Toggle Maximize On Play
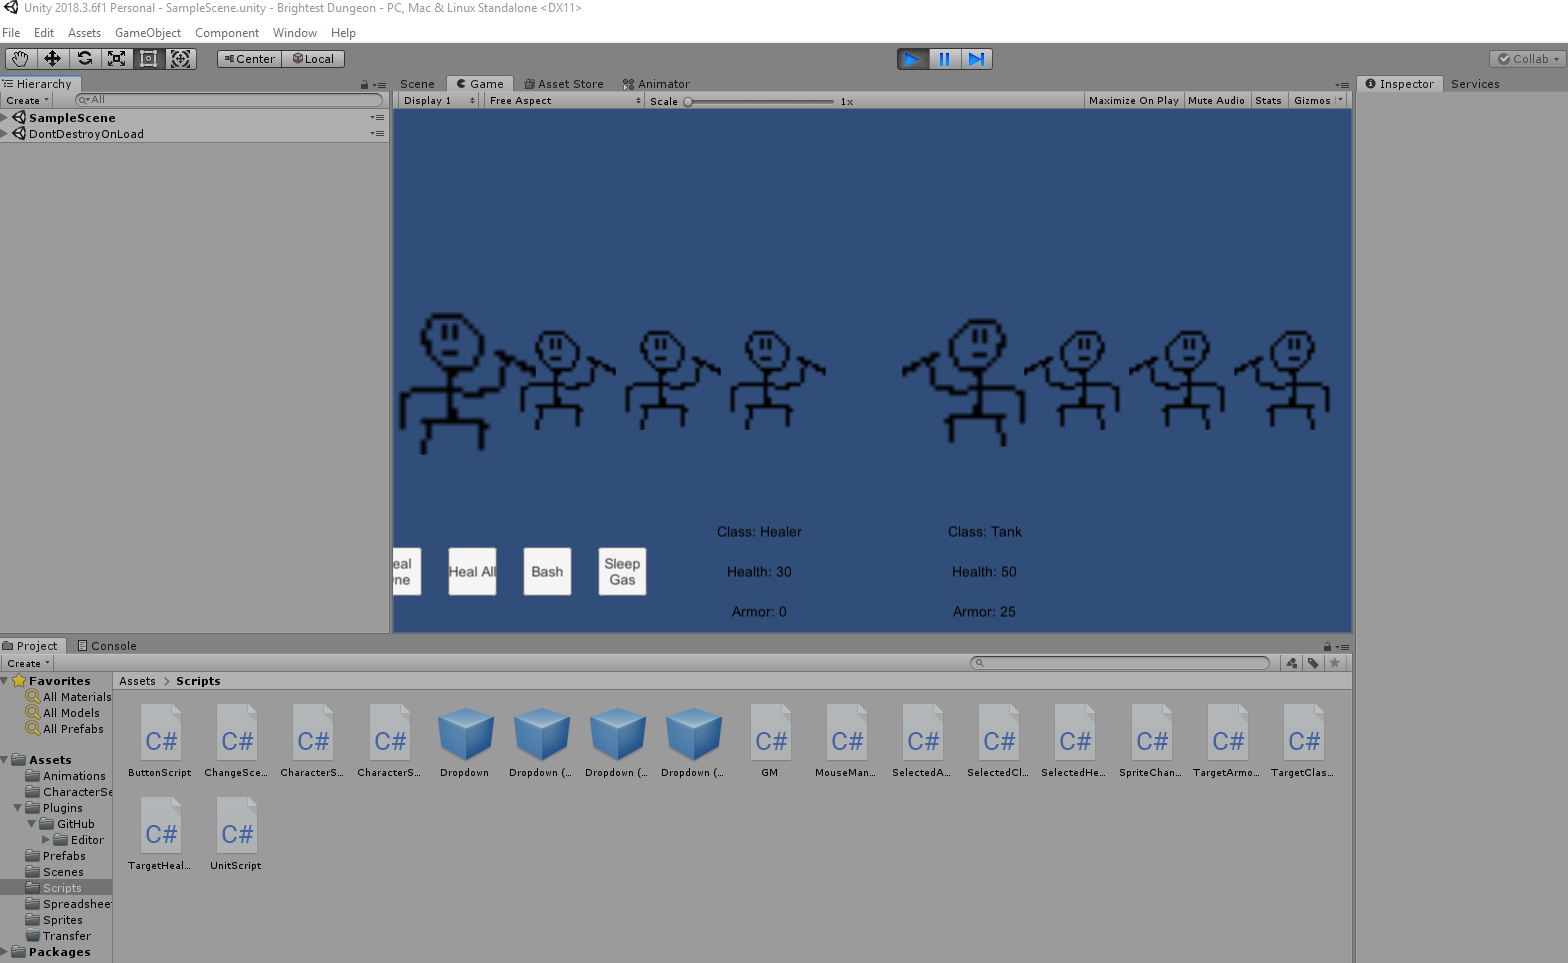The image size is (1568, 963). point(1133,101)
